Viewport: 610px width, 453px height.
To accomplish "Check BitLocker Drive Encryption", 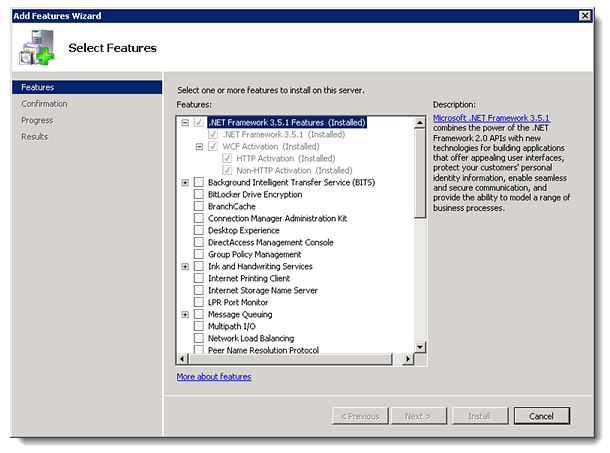I will click(199, 194).
